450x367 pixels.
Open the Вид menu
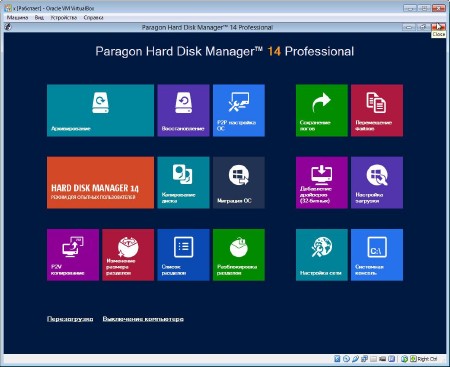[39, 18]
